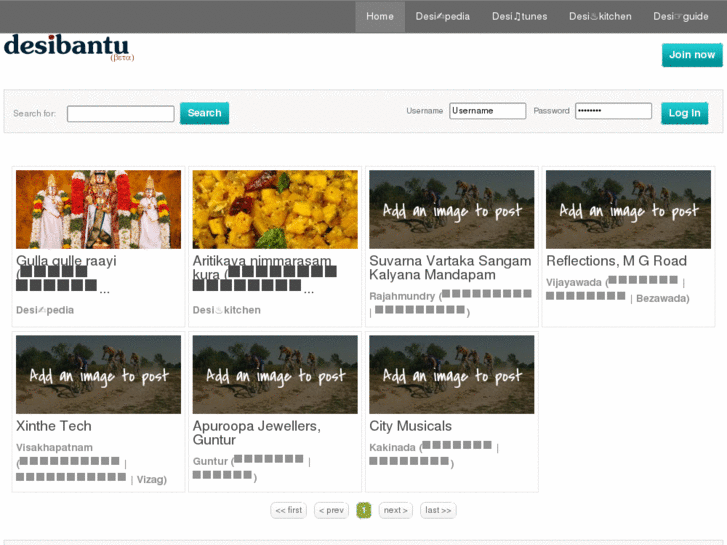Open Desi kitchen navigation item
This screenshot has height=545, width=727.
click(600, 16)
